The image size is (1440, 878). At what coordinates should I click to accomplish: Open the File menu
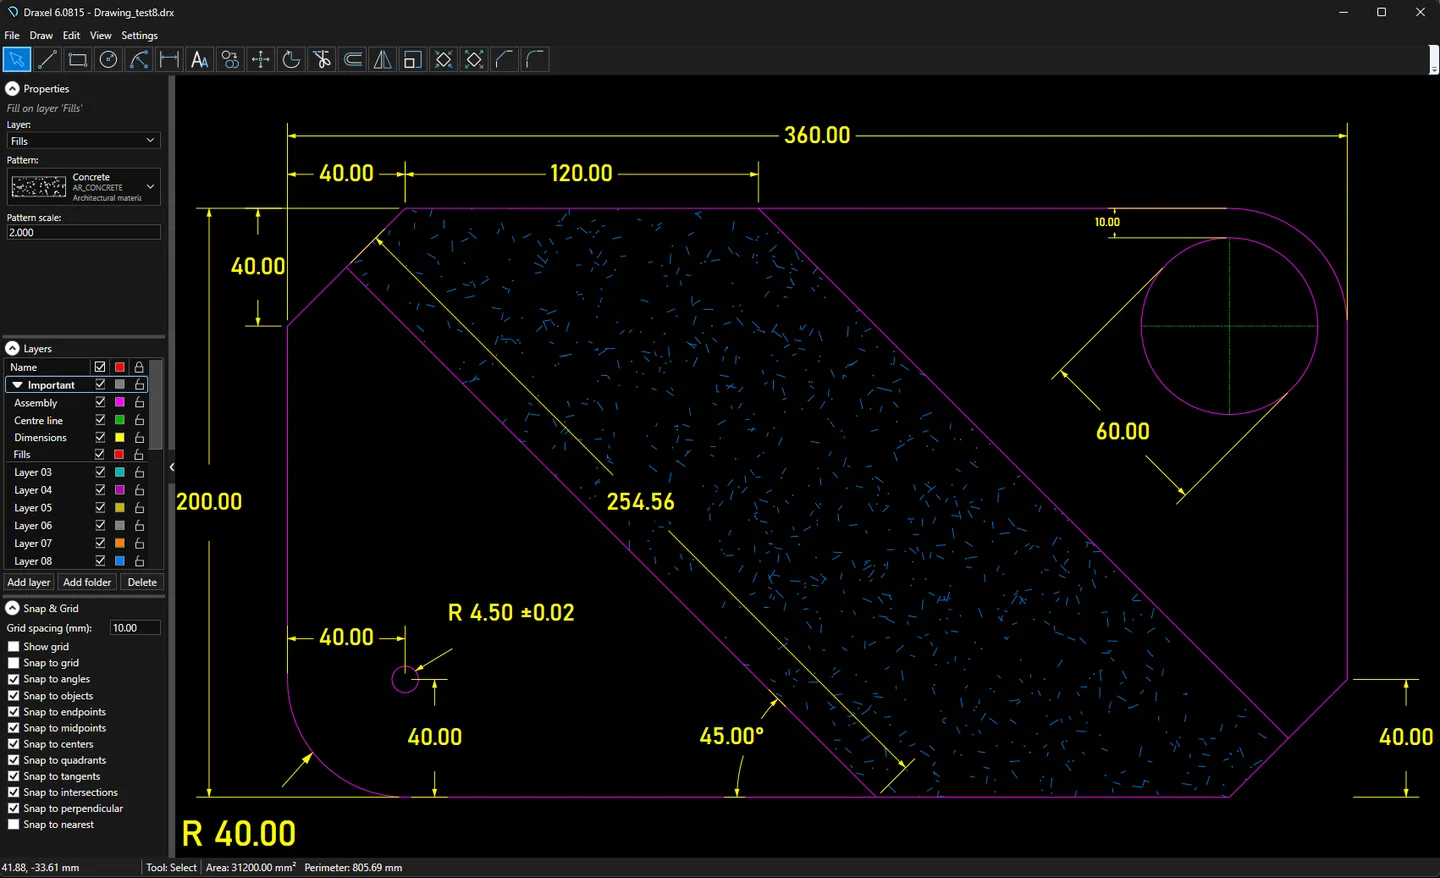point(12,35)
